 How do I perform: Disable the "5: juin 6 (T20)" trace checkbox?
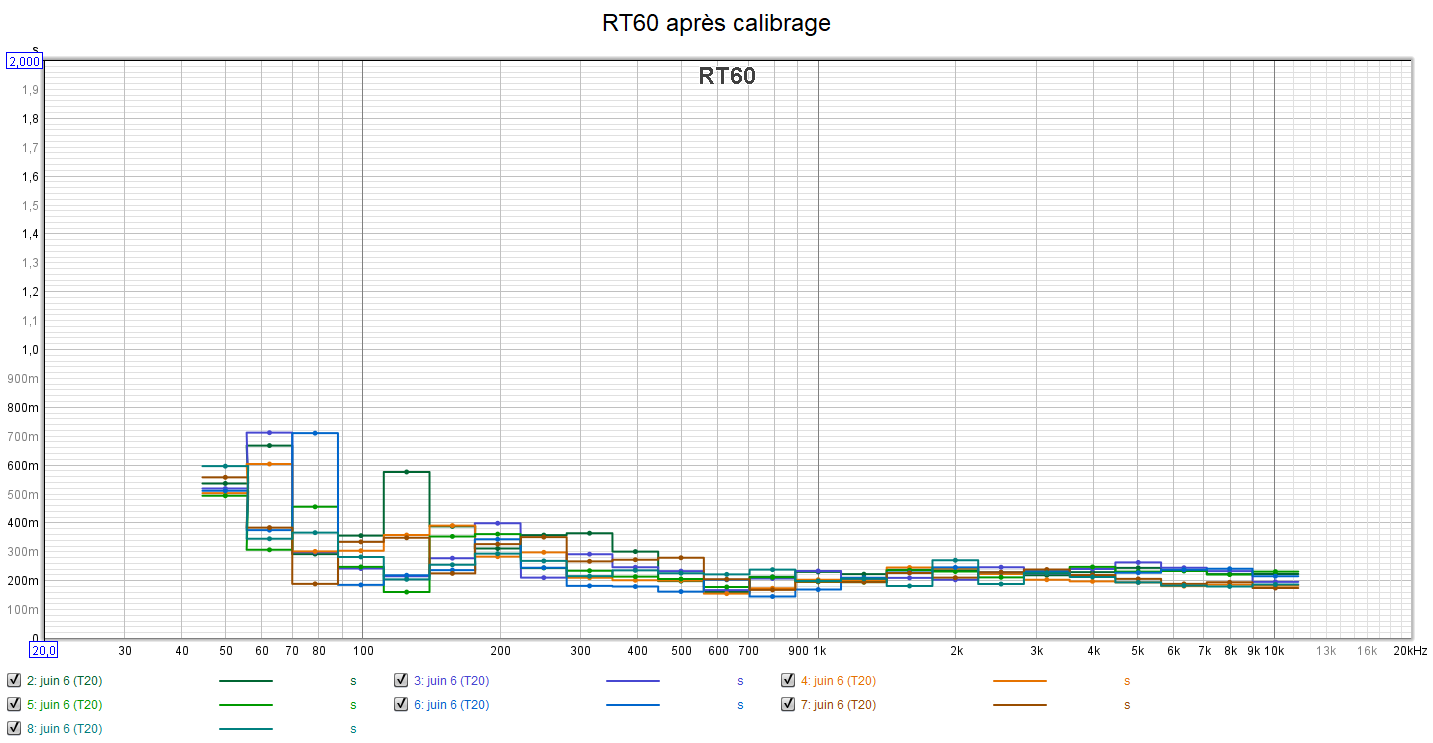click(x=14, y=704)
